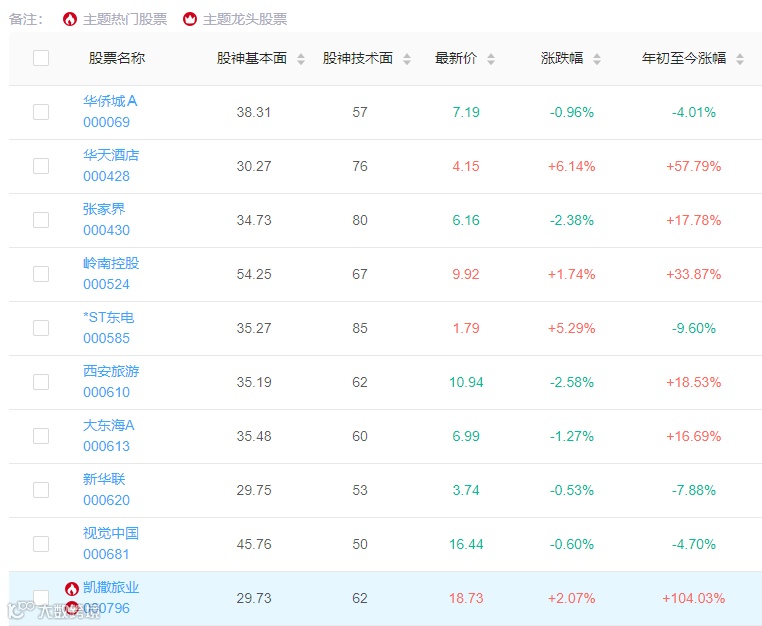Open the 张家界 stock link
Viewport: 762px width, 626px height.
pyautogui.click(x=104, y=209)
